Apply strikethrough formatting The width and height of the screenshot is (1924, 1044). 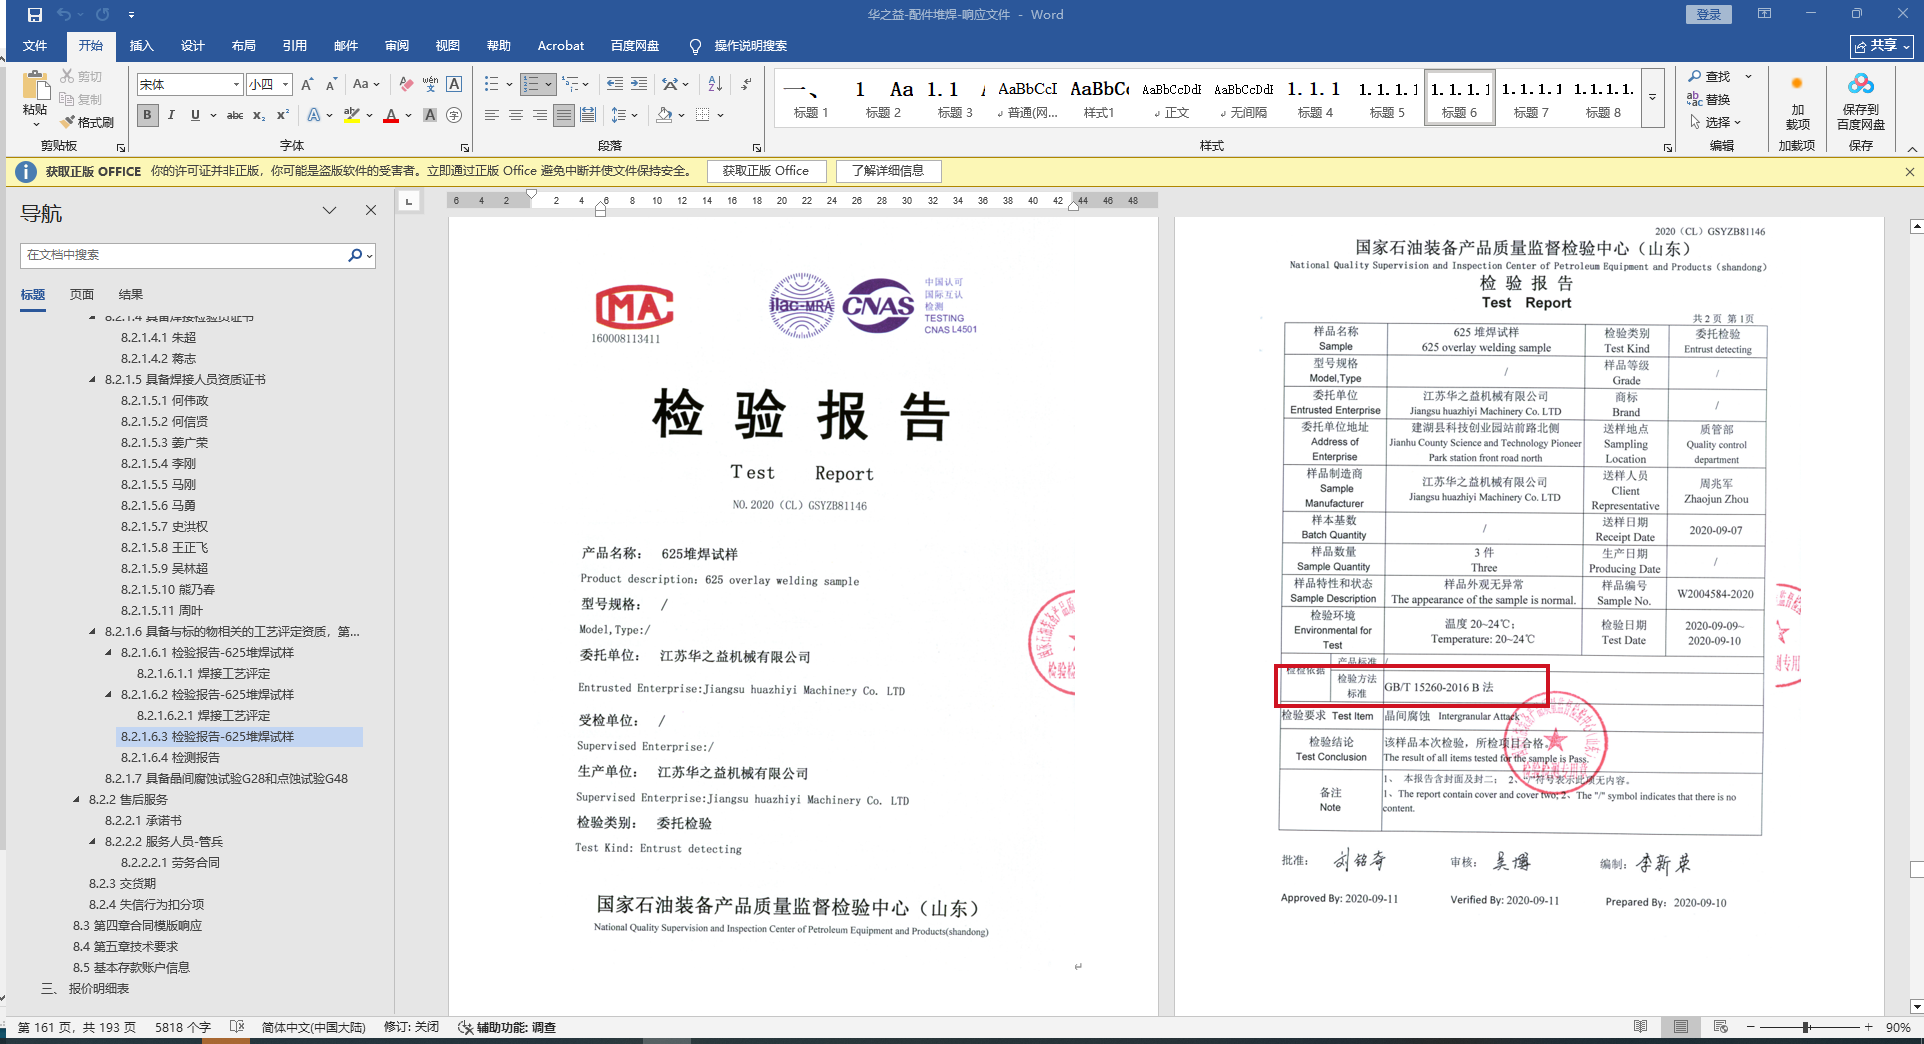click(235, 116)
